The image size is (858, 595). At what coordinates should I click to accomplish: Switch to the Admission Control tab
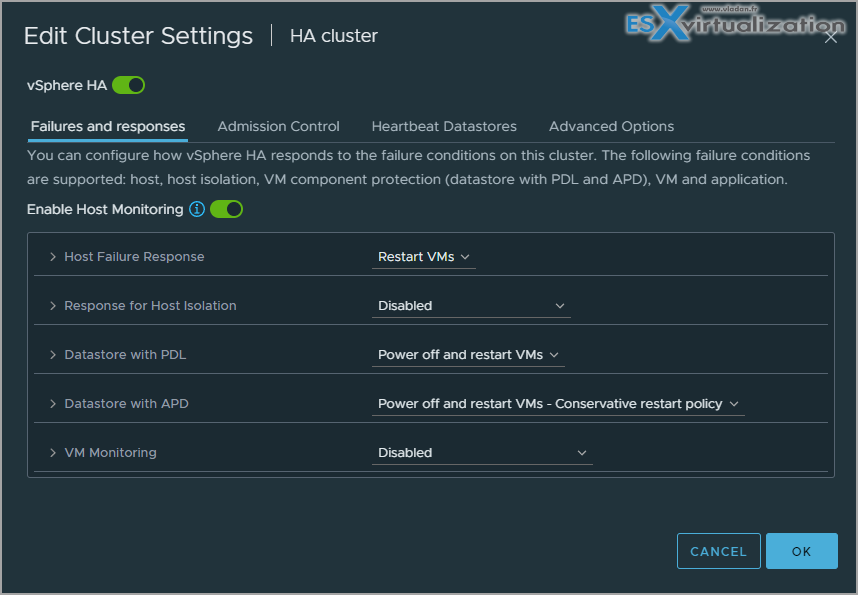click(278, 127)
